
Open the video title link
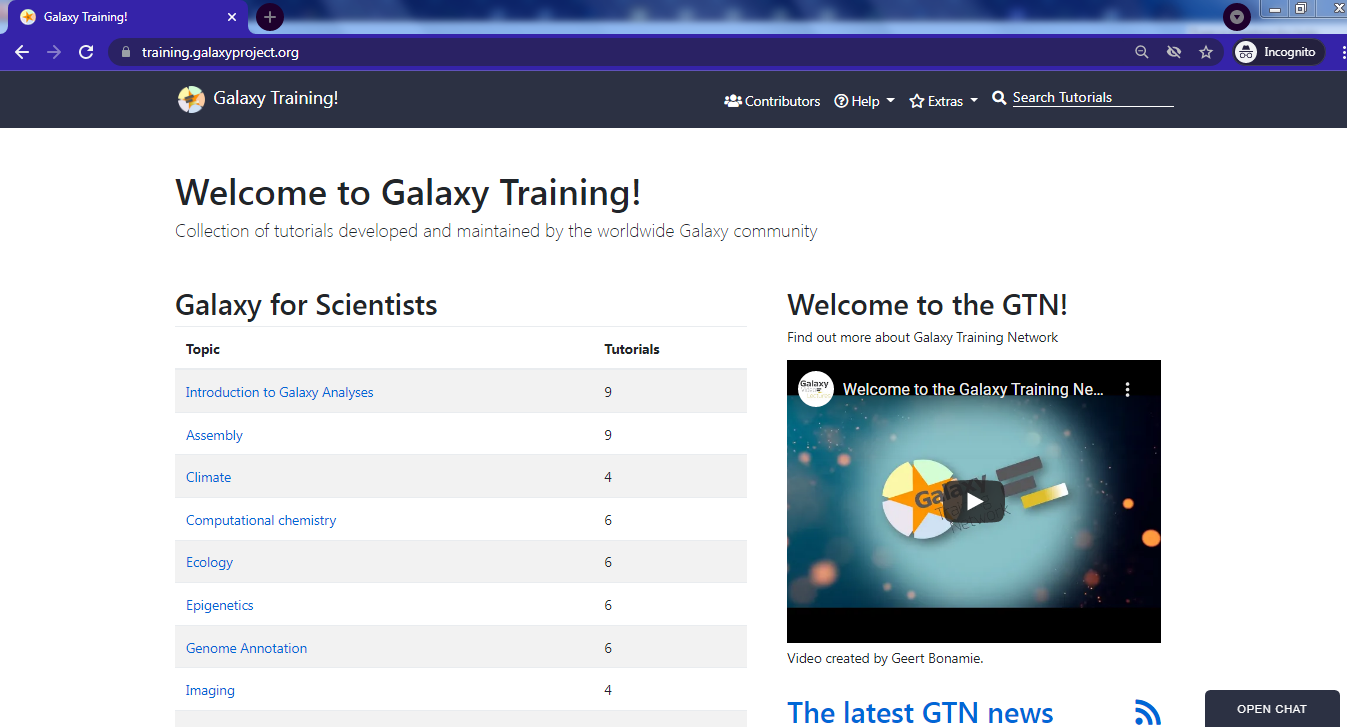(x=973, y=389)
